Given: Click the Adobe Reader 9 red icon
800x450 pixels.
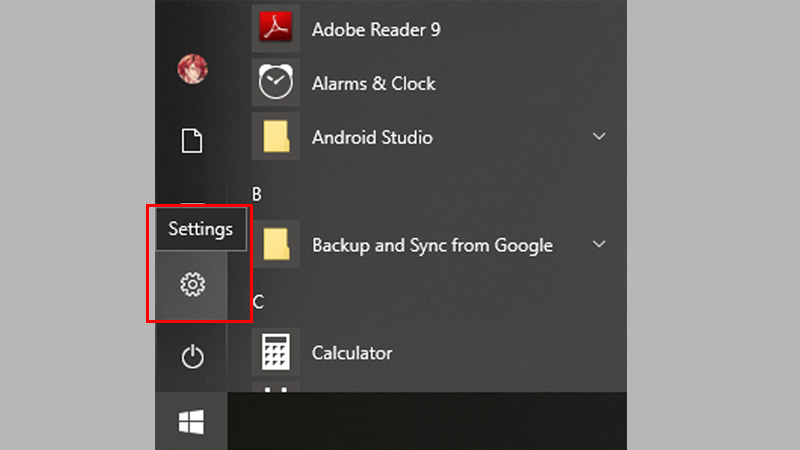Looking at the screenshot, I should [x=276, y=28].
